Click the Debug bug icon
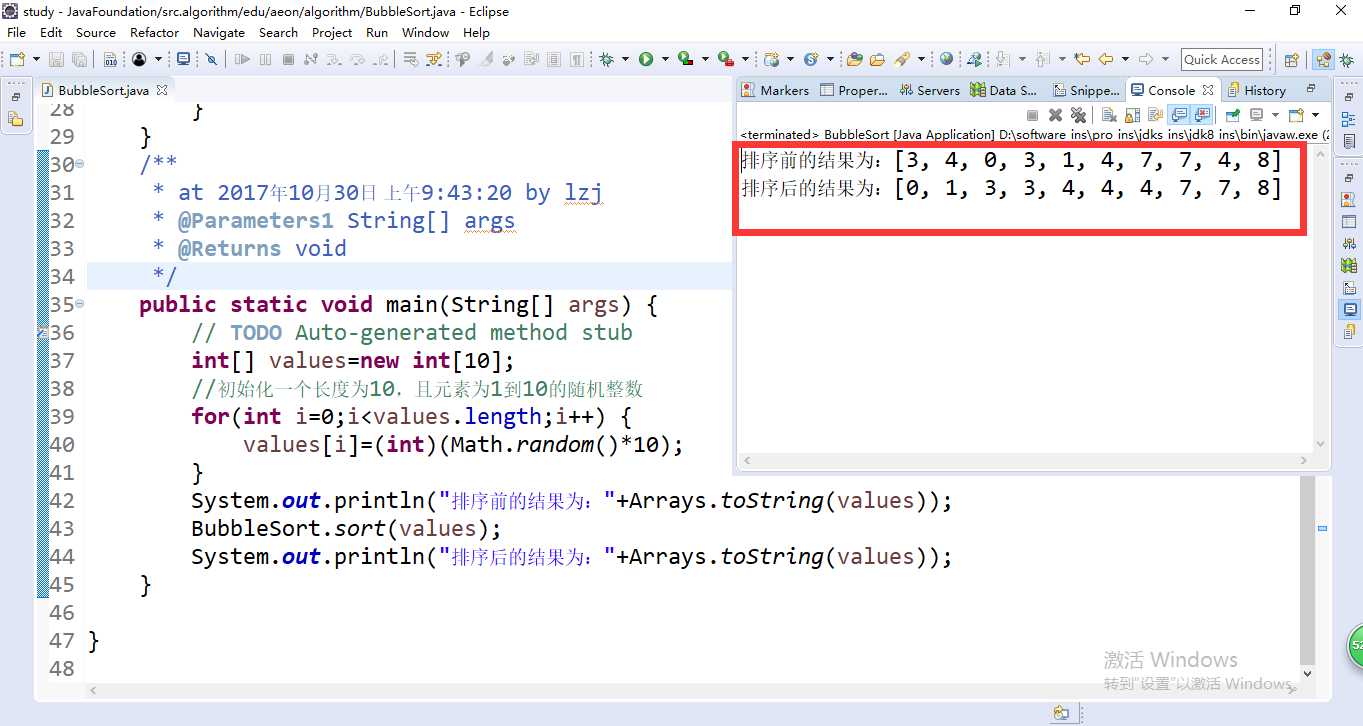The height and width of the screenshot is (726, 1363). coord(606,60)
